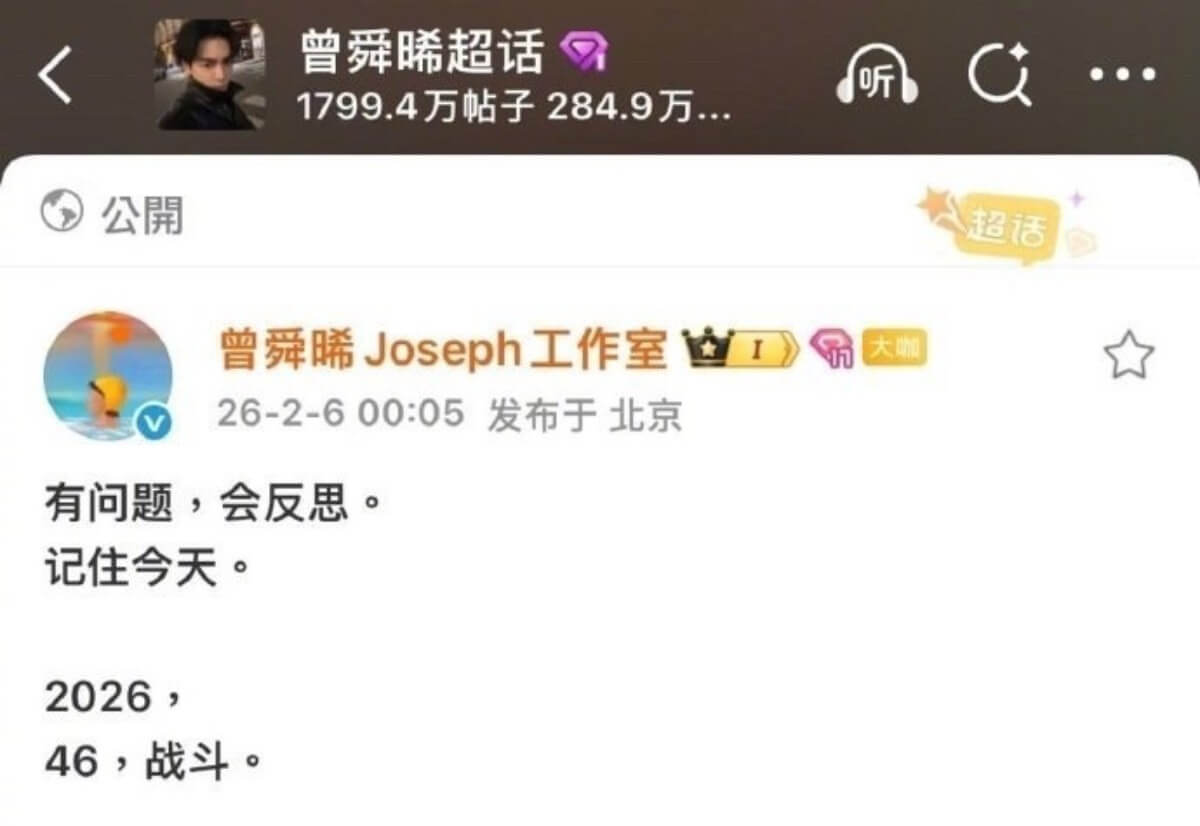Open the 曾舜晞超话 topic avatar thumbnail
The image size is (1200, 826).
click(211, 75)
